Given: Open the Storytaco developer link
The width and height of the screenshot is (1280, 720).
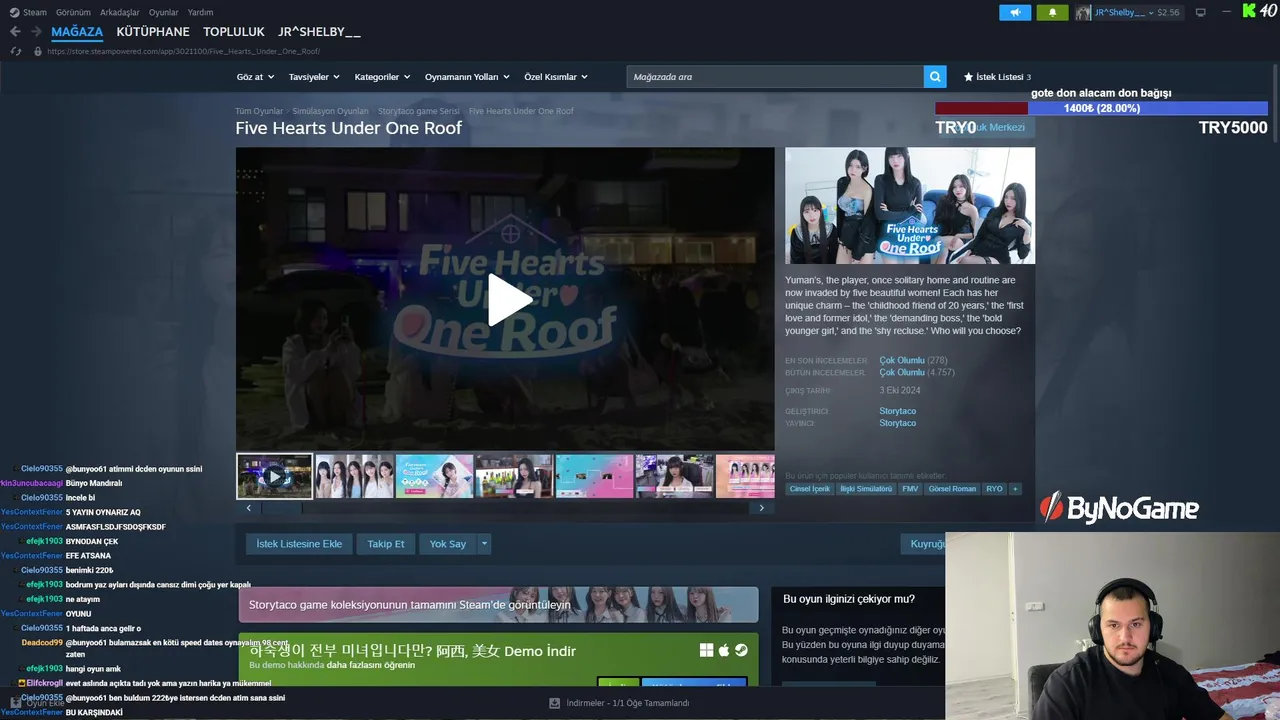Looking at the screenshot, I should tap(897, 411).
